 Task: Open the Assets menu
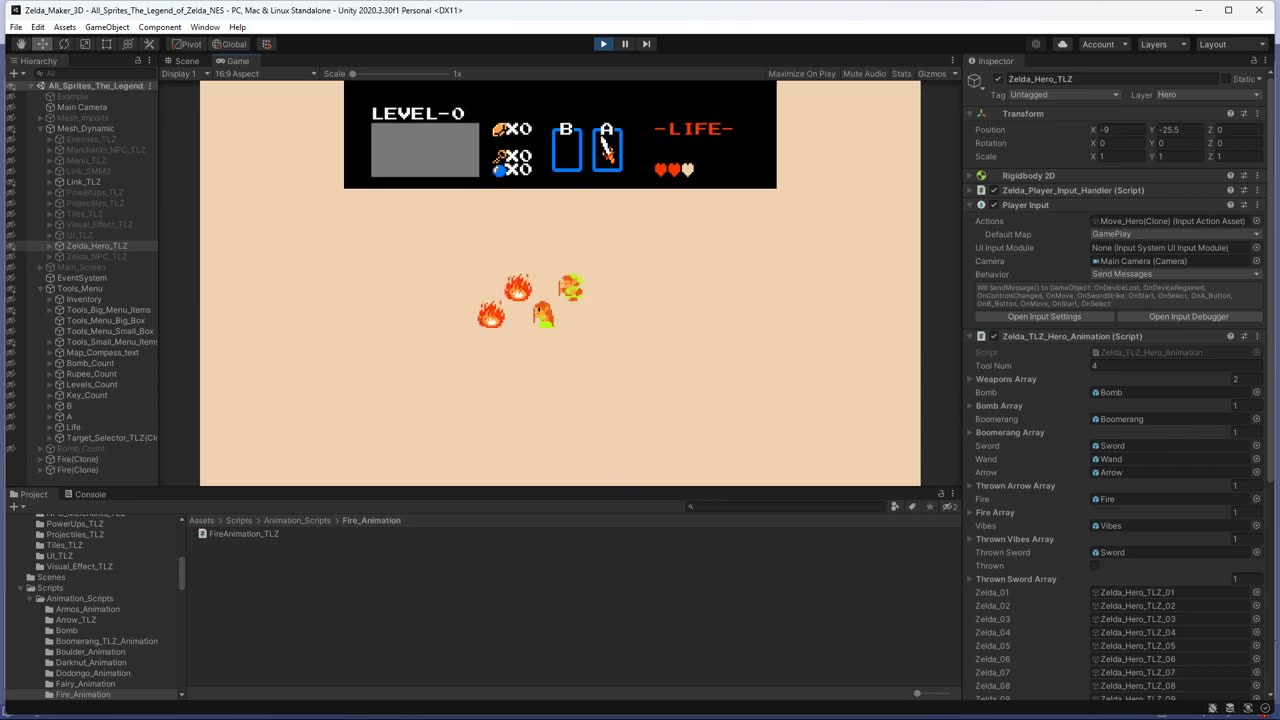[x=65, y=27]
